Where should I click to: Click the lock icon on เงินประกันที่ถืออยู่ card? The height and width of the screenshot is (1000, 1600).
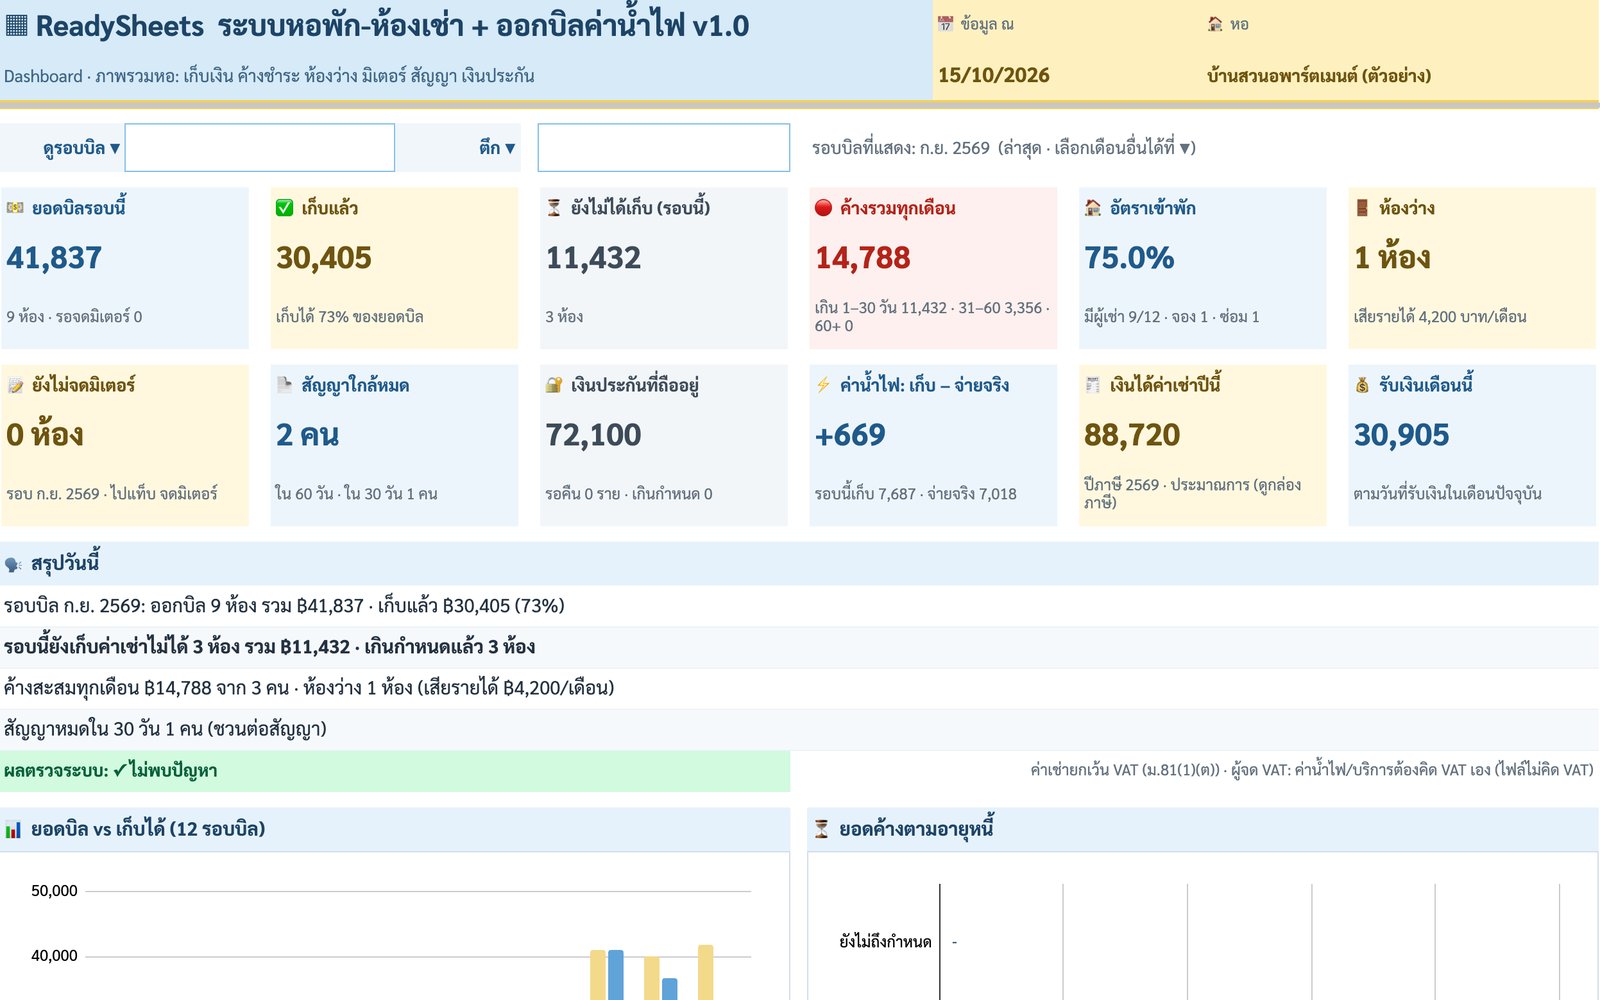coord(554,385)
